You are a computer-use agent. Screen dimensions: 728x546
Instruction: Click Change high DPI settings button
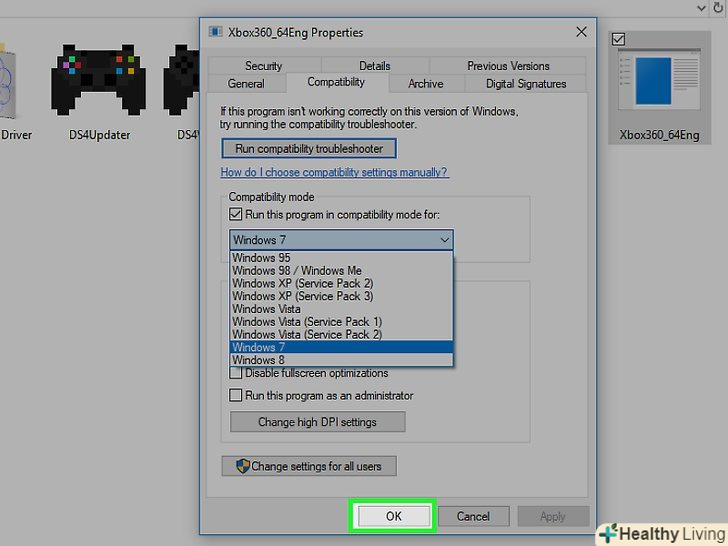tap(318, 422)
